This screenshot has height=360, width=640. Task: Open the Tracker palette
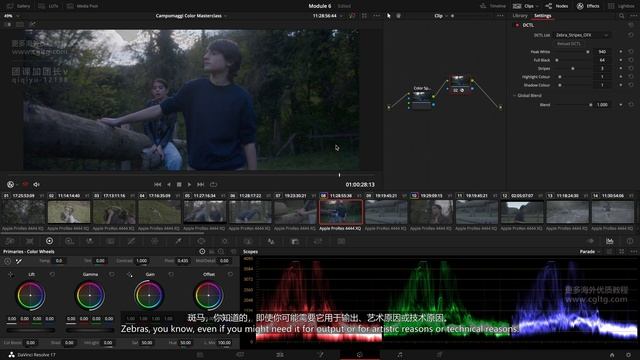click(x=224, y=241)
